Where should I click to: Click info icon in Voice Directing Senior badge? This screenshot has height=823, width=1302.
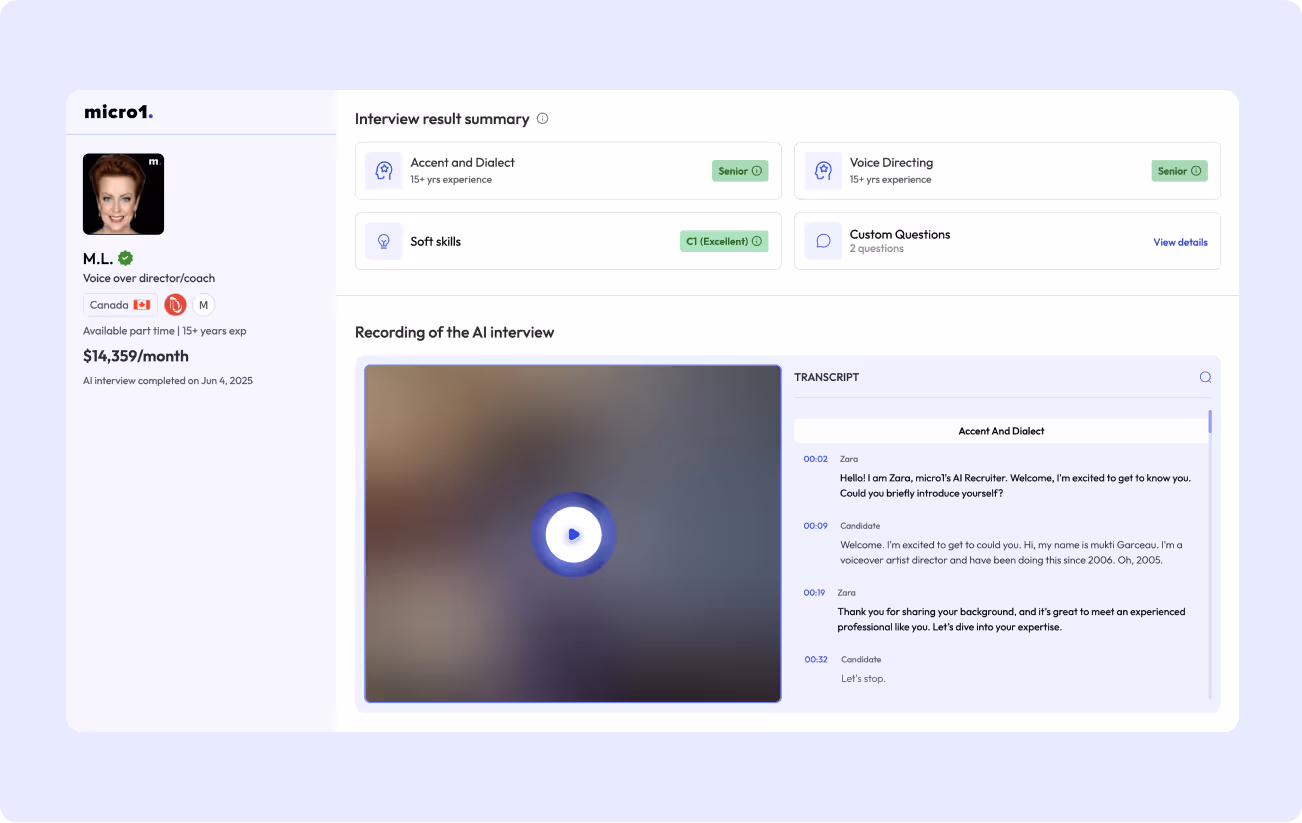click(x=1196, y=171)
